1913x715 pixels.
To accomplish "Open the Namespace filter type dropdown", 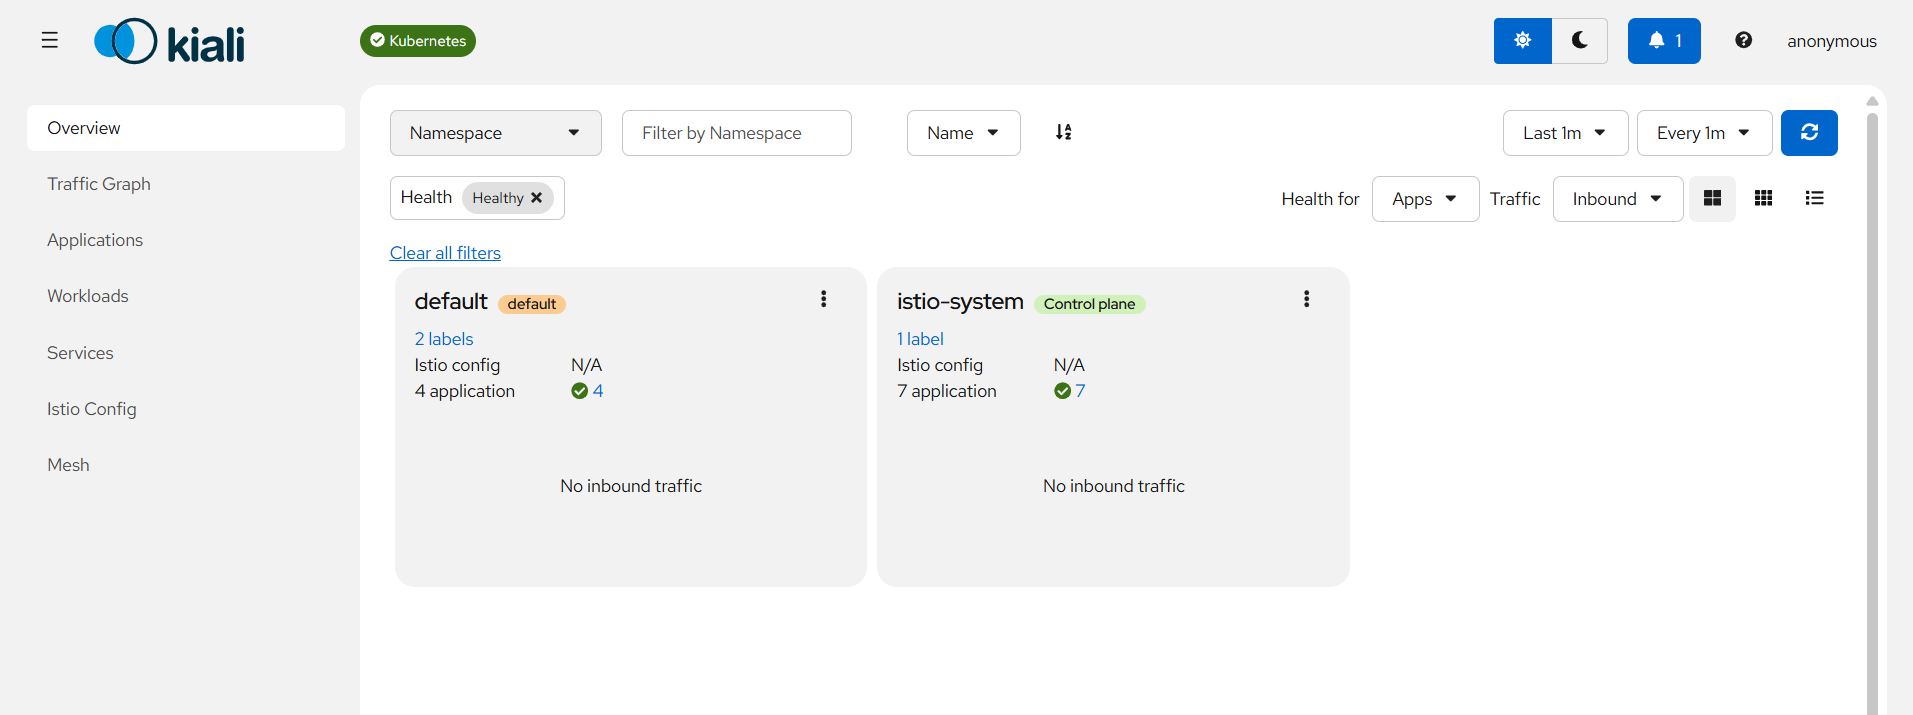I will 496,133.
